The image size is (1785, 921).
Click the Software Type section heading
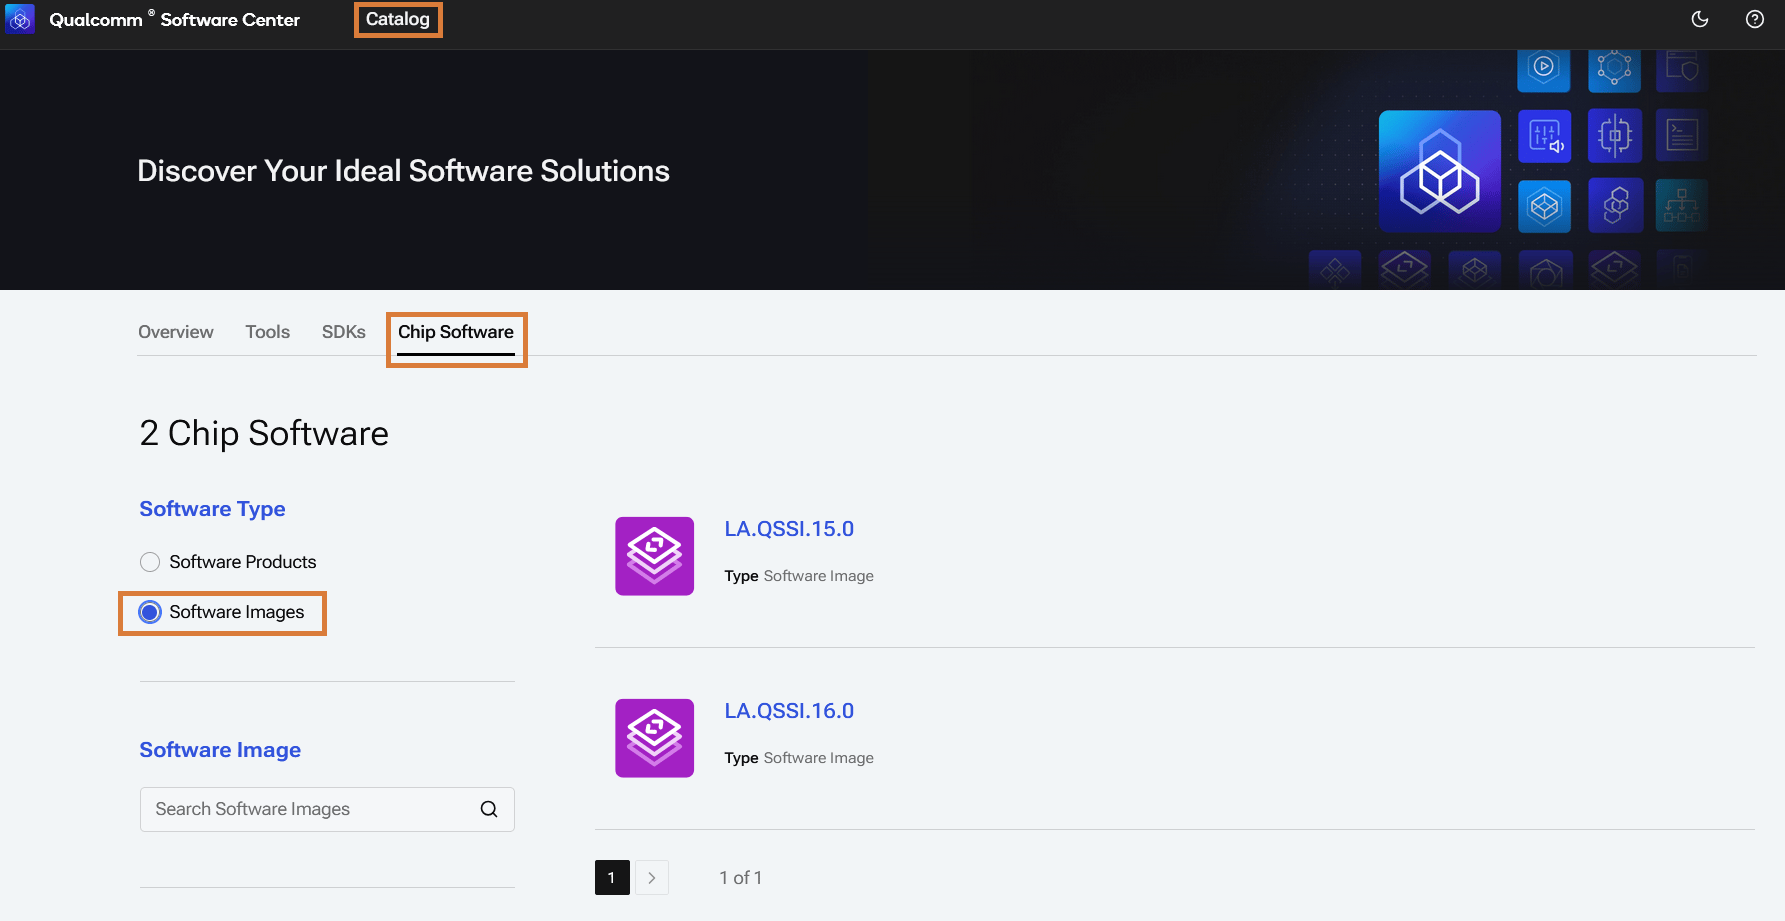212,509
